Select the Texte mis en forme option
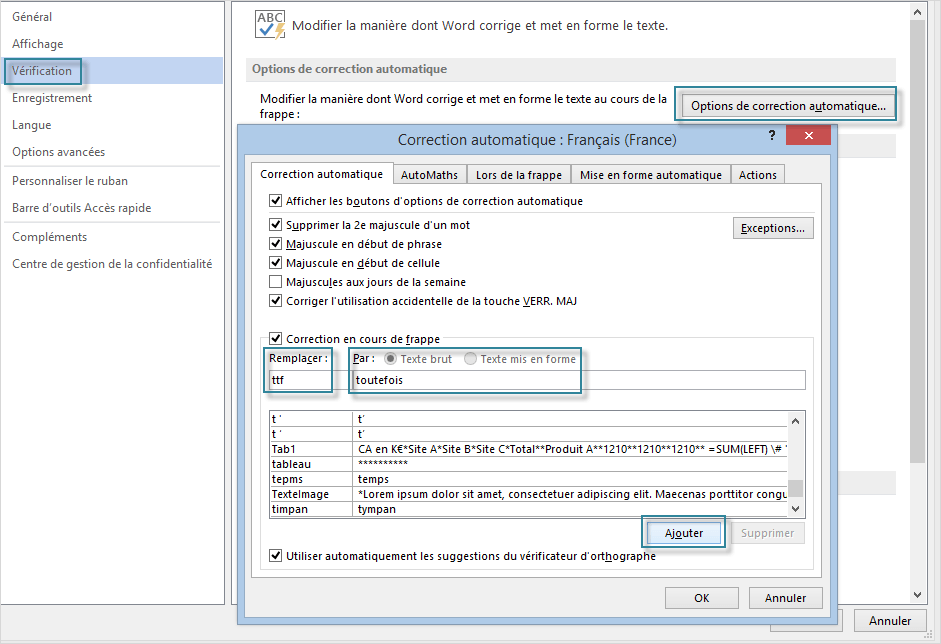Image resolution: width=941 pixels, height=644 pixels. pyautogui.click(x=471, y=359)
